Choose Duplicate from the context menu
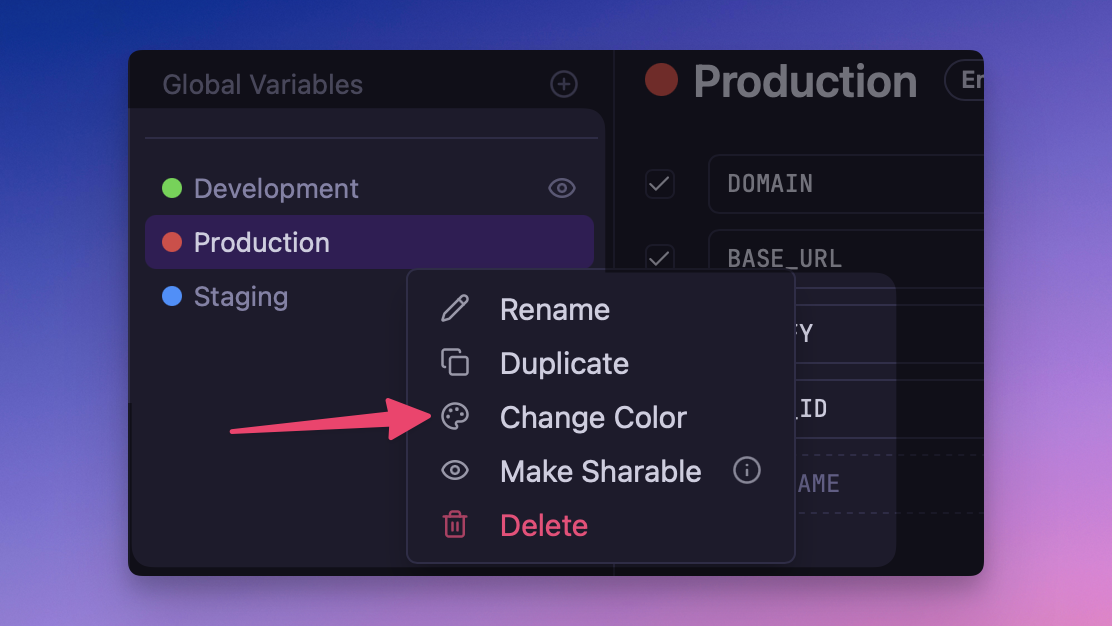 click(564, 363)
